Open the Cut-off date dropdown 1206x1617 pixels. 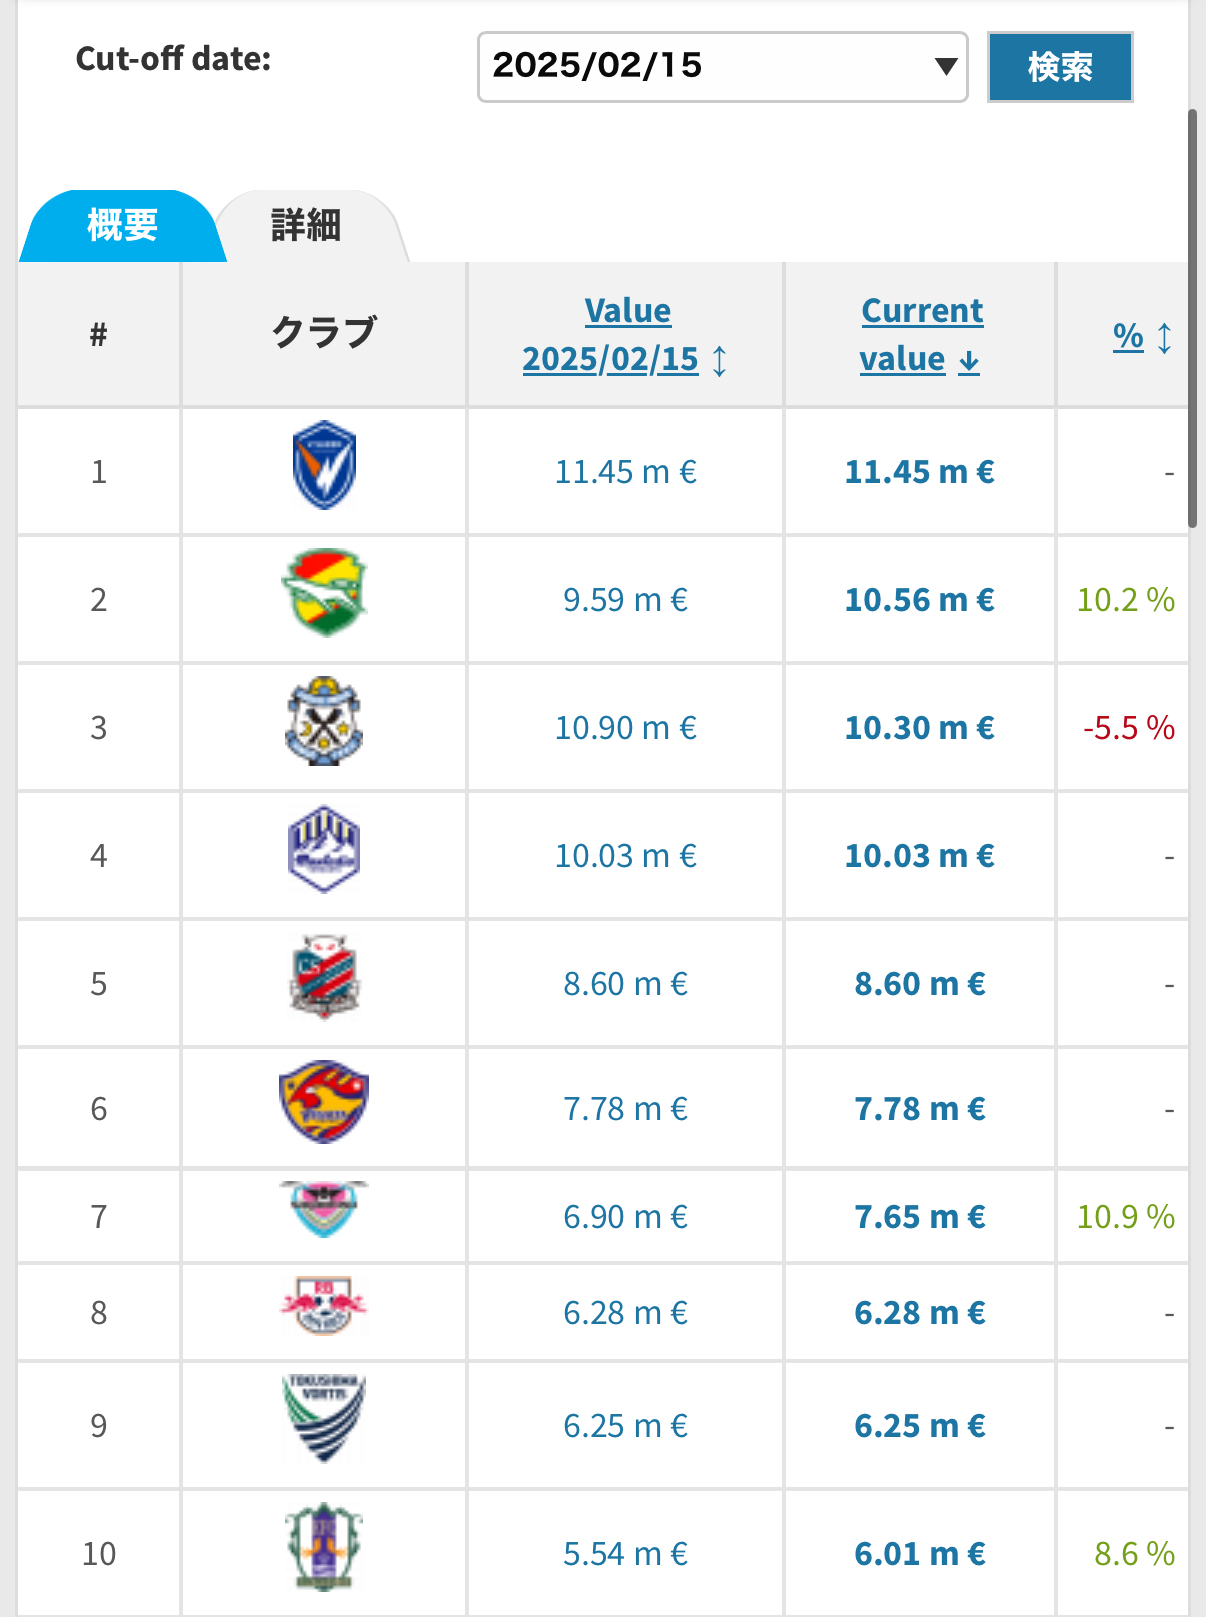(x=723, y=67)
